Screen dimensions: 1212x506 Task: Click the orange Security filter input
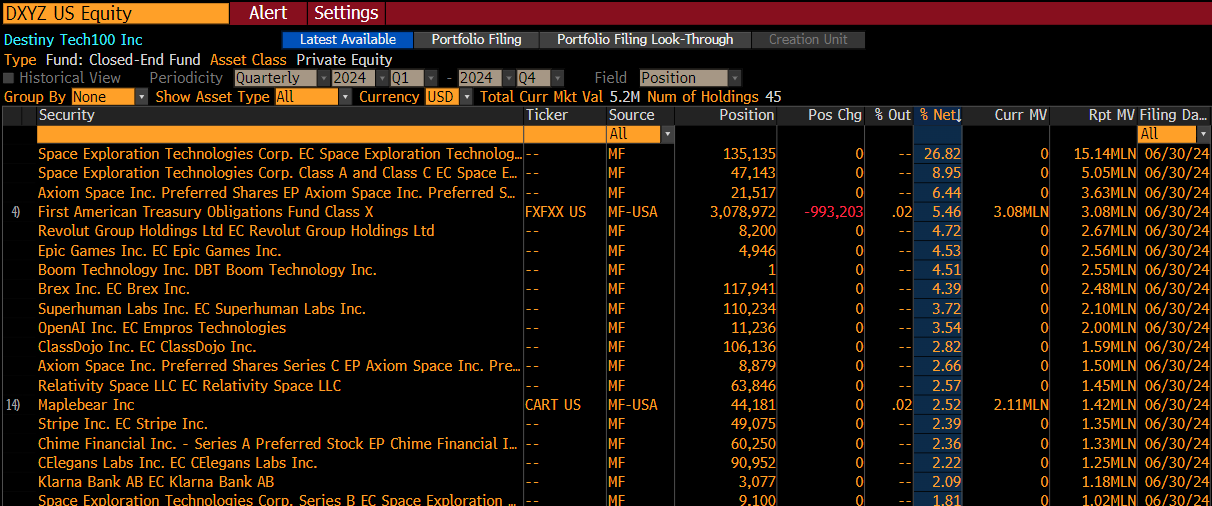(279, 134)
